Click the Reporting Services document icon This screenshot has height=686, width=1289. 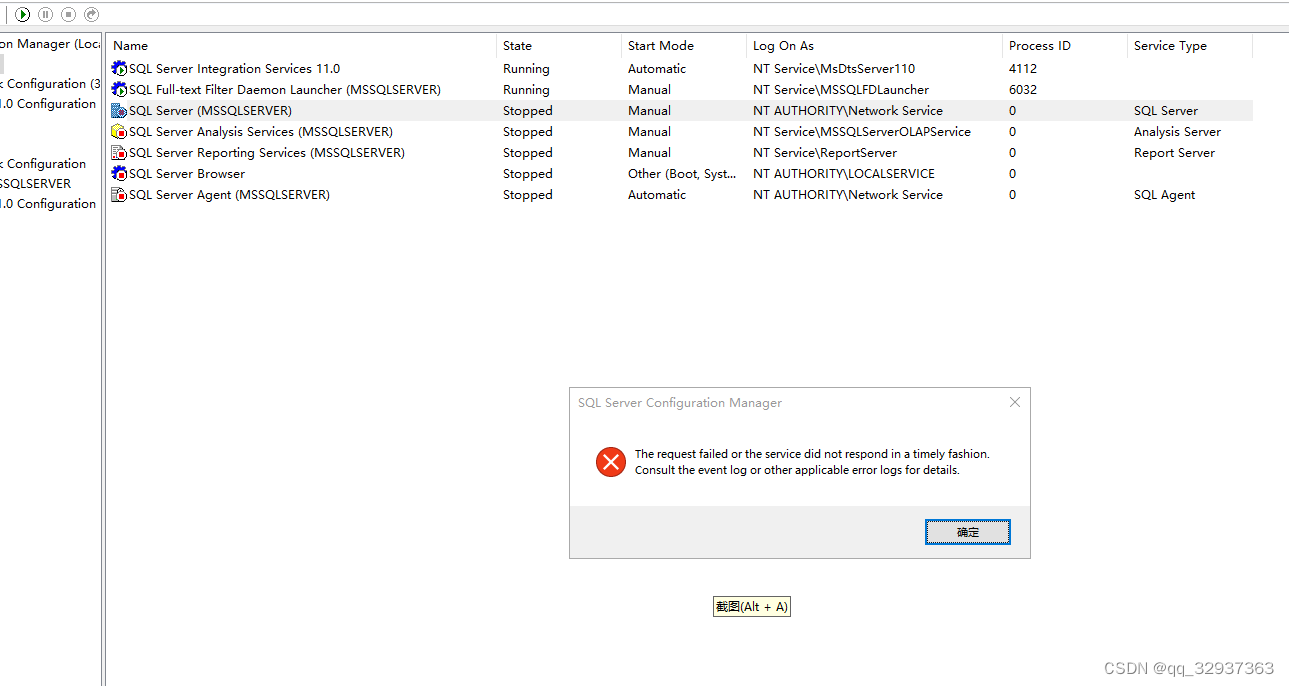pos(118,152)
